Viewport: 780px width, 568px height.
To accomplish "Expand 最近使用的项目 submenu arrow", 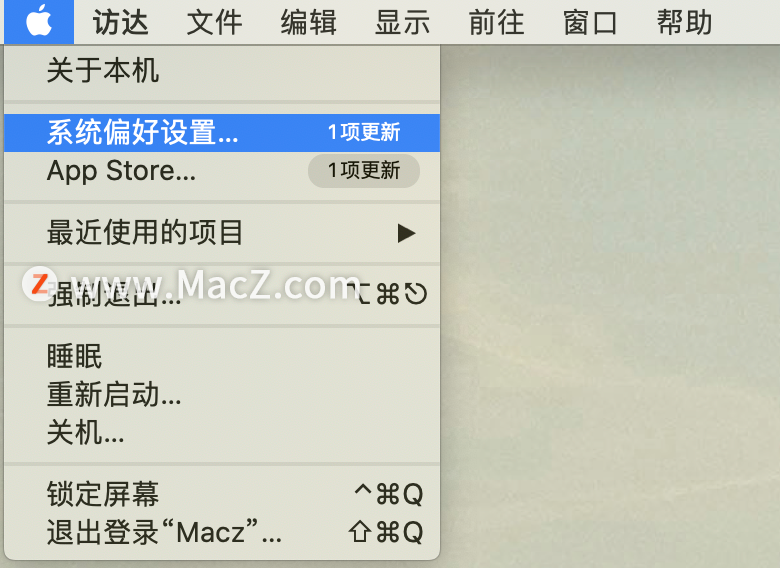I will [406, 233].
